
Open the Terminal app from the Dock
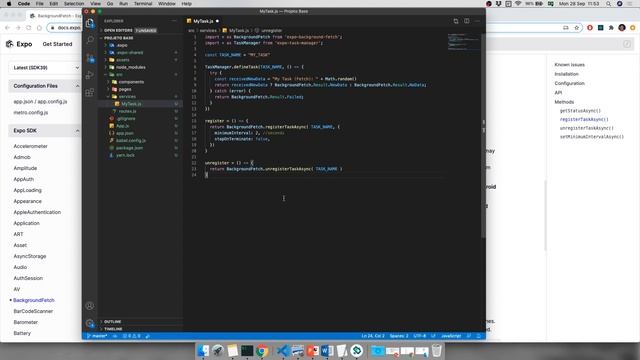coord(247,351)
